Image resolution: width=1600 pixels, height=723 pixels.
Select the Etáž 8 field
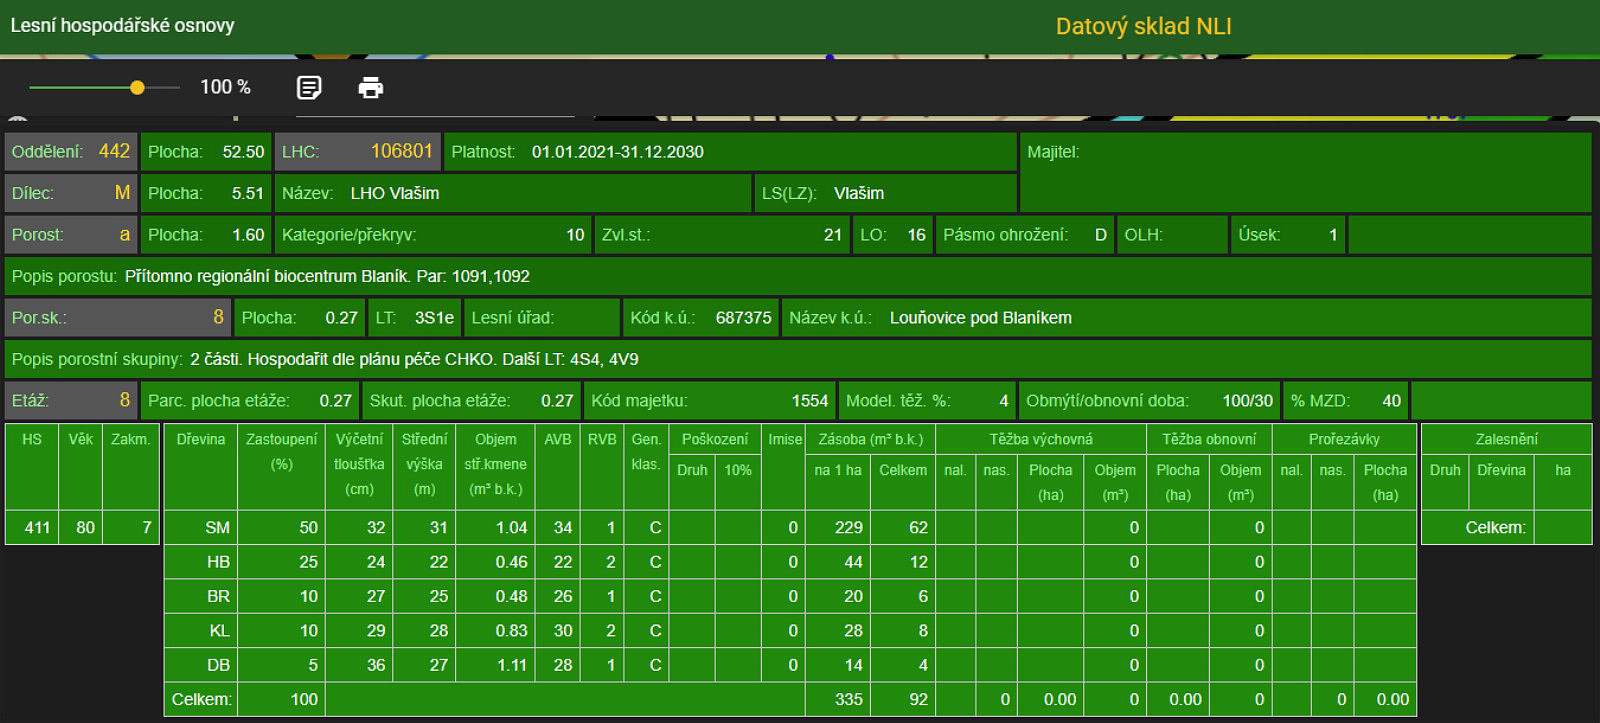point(71,400)
